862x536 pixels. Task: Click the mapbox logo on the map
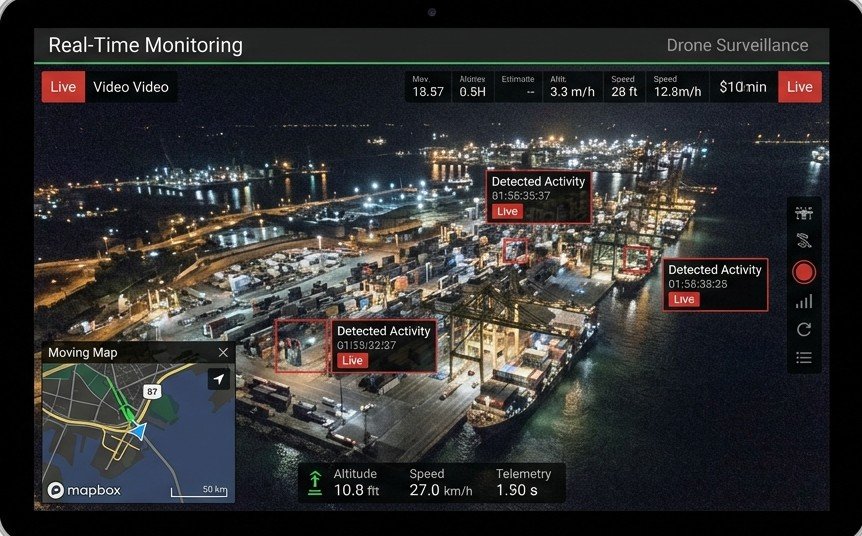point(84,490)
